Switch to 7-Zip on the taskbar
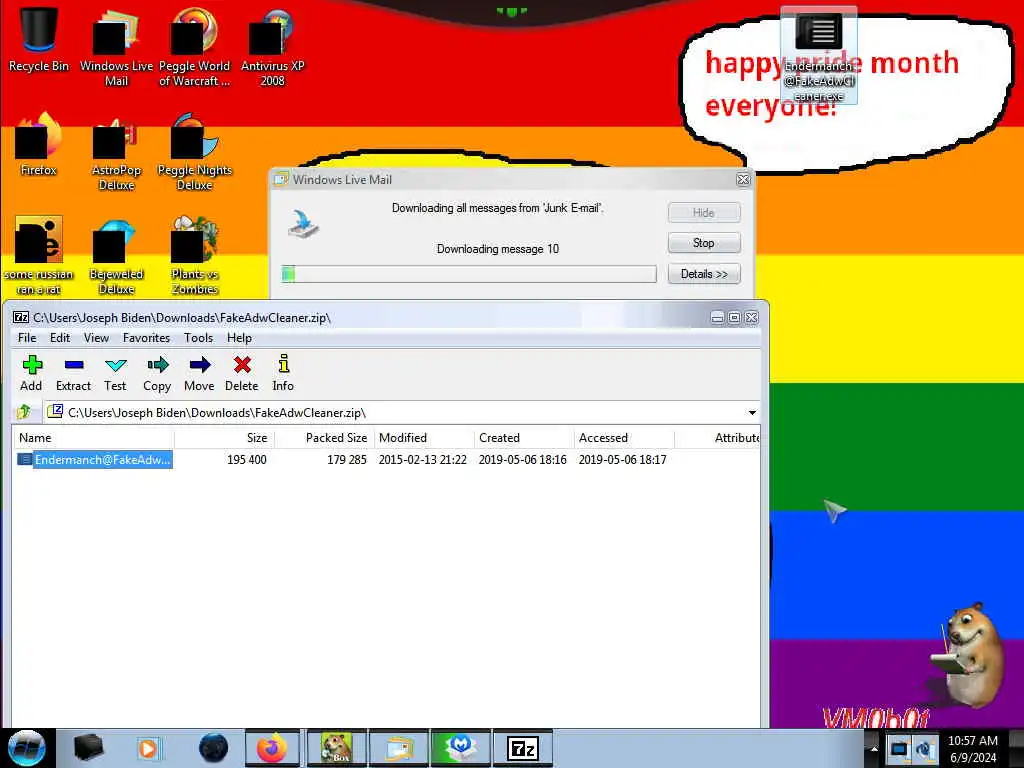 click(x=522, y=748)
